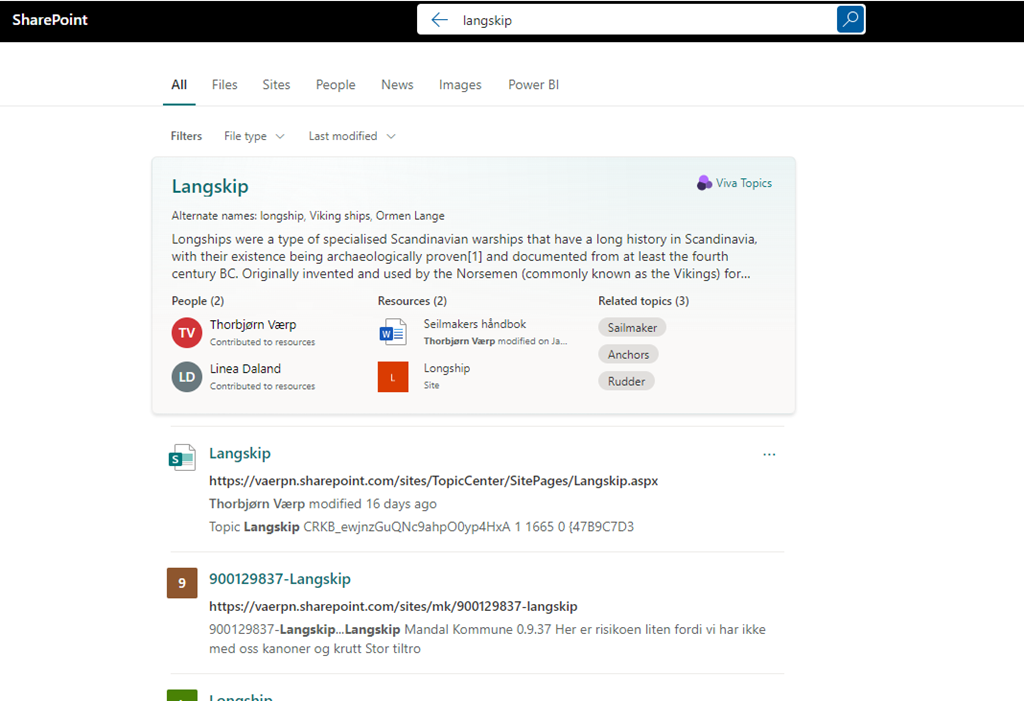Open the more options ellipsis for Langskip result
Viewport: 1024px width, 701px height.
click(x=769, y=454)
